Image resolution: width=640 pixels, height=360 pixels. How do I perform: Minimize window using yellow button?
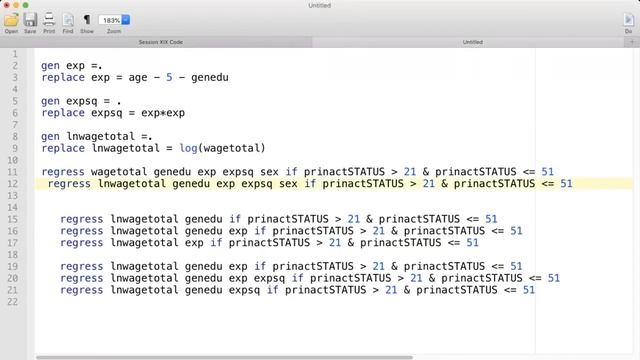click(16, 5)
